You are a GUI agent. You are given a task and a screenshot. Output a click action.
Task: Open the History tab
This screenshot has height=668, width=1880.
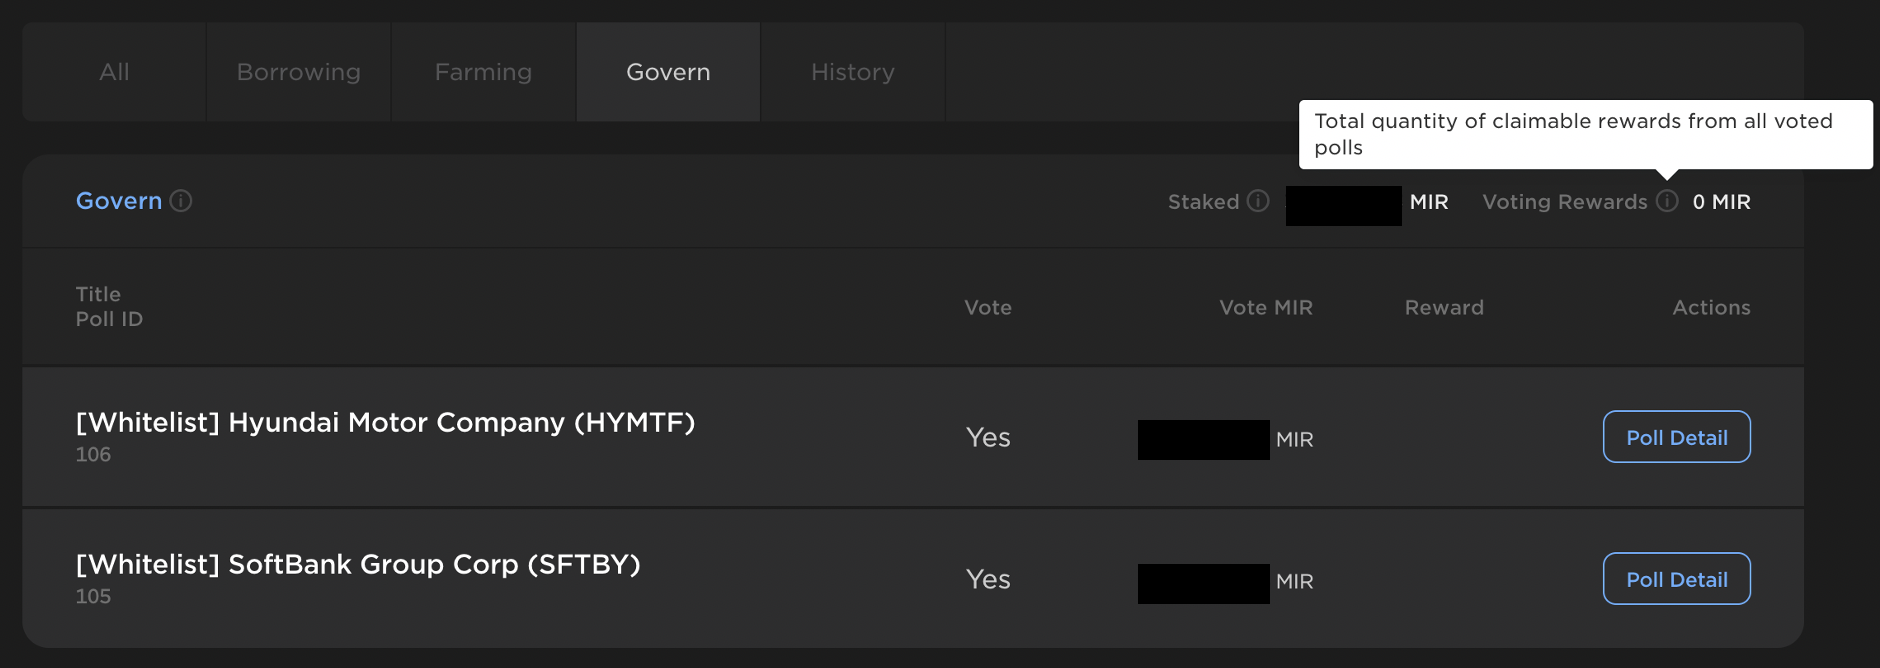[852, 71]
